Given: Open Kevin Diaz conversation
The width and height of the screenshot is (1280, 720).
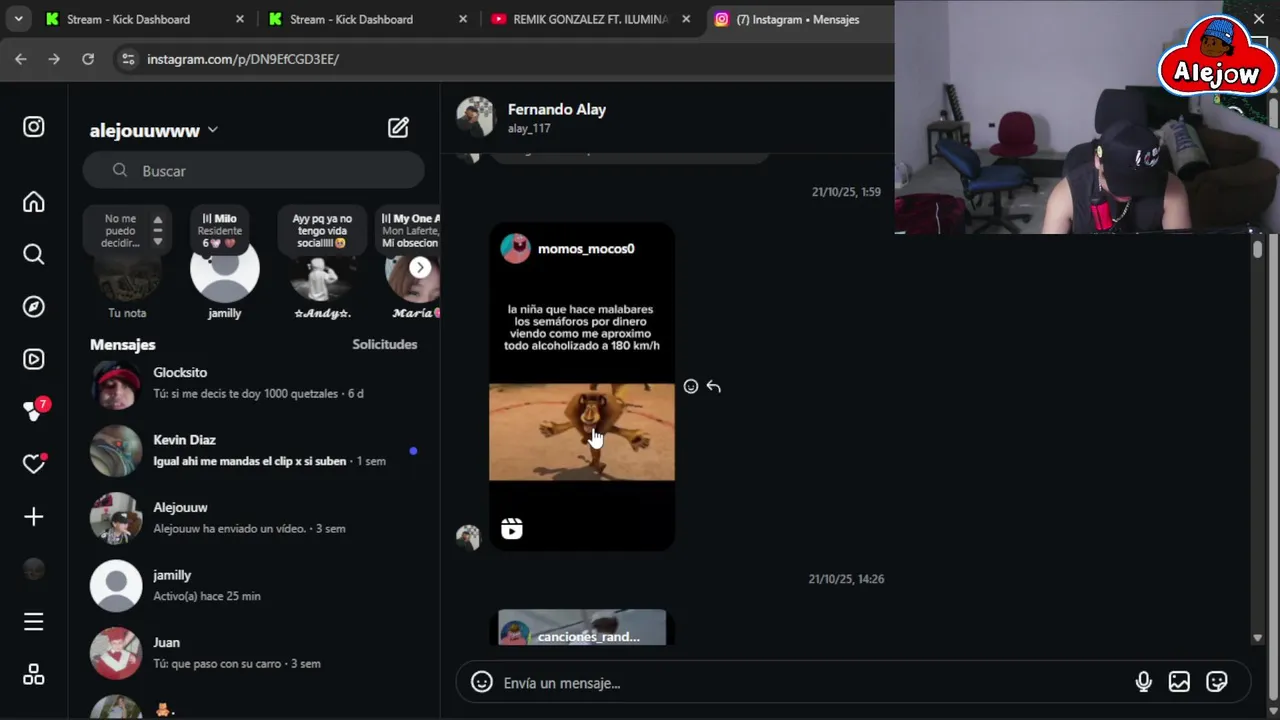Looking at the screenshot, I should [x=254, y=450].
